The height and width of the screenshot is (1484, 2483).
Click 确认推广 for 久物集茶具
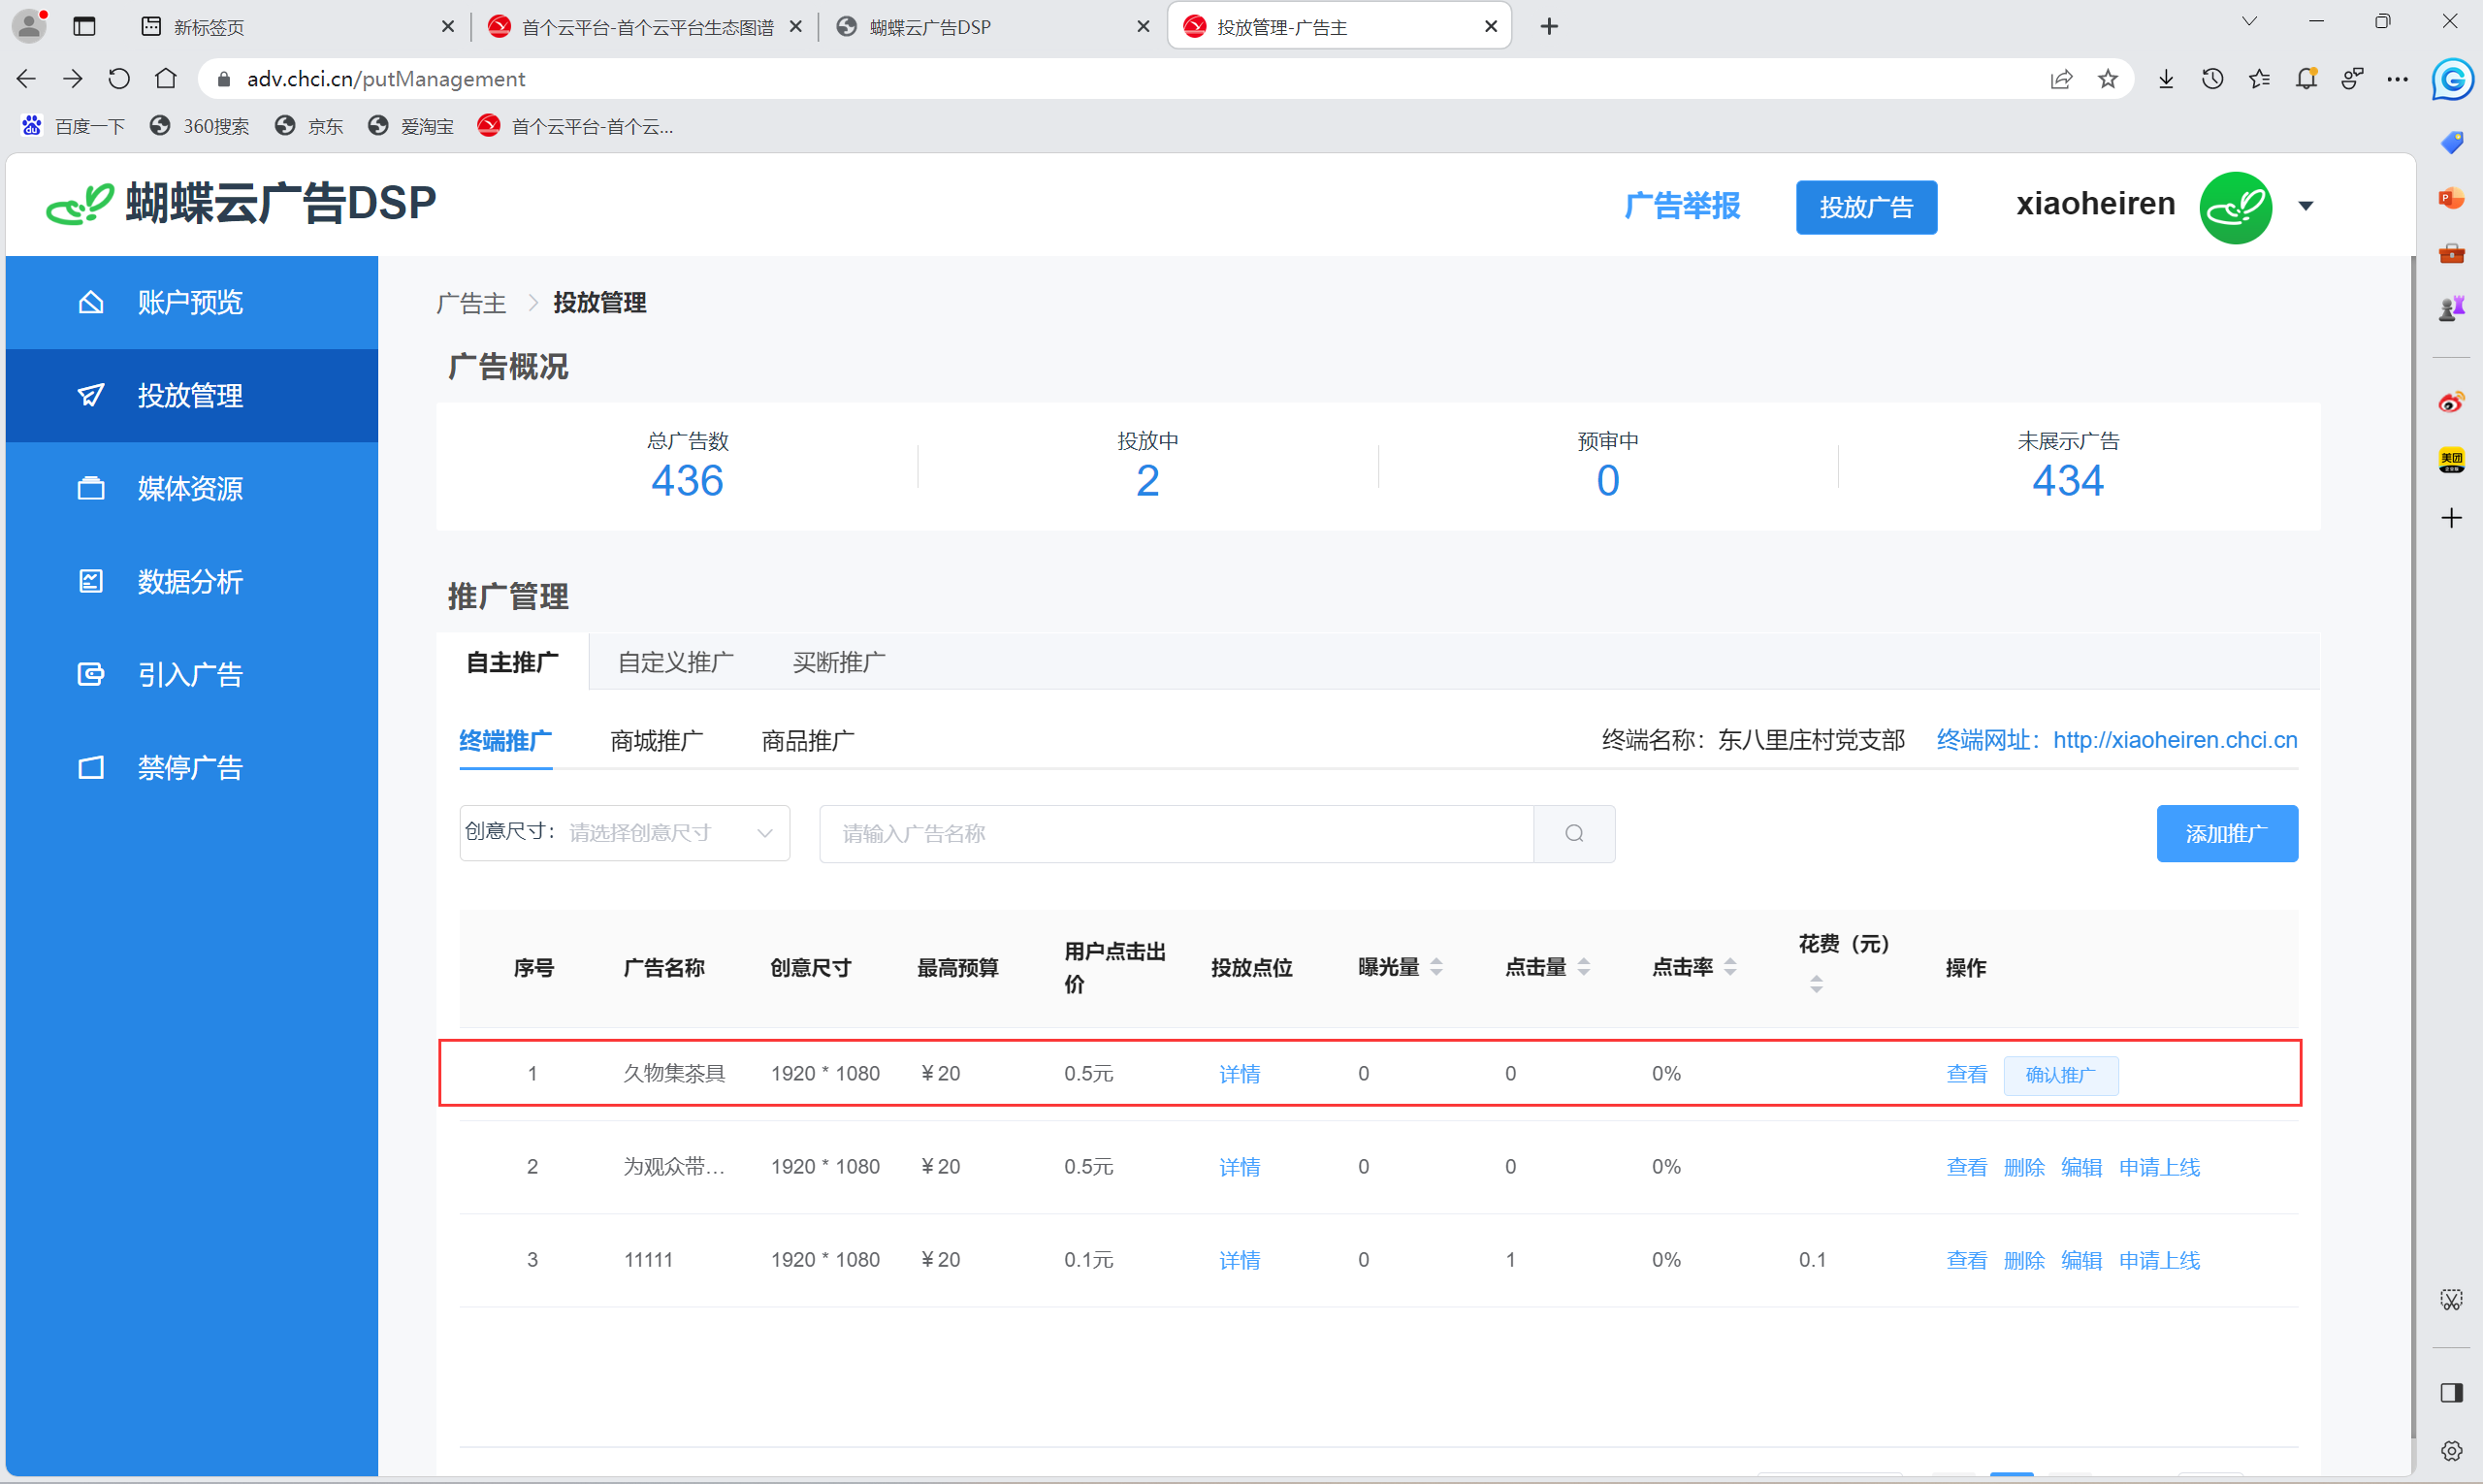coord(2060,1075)
